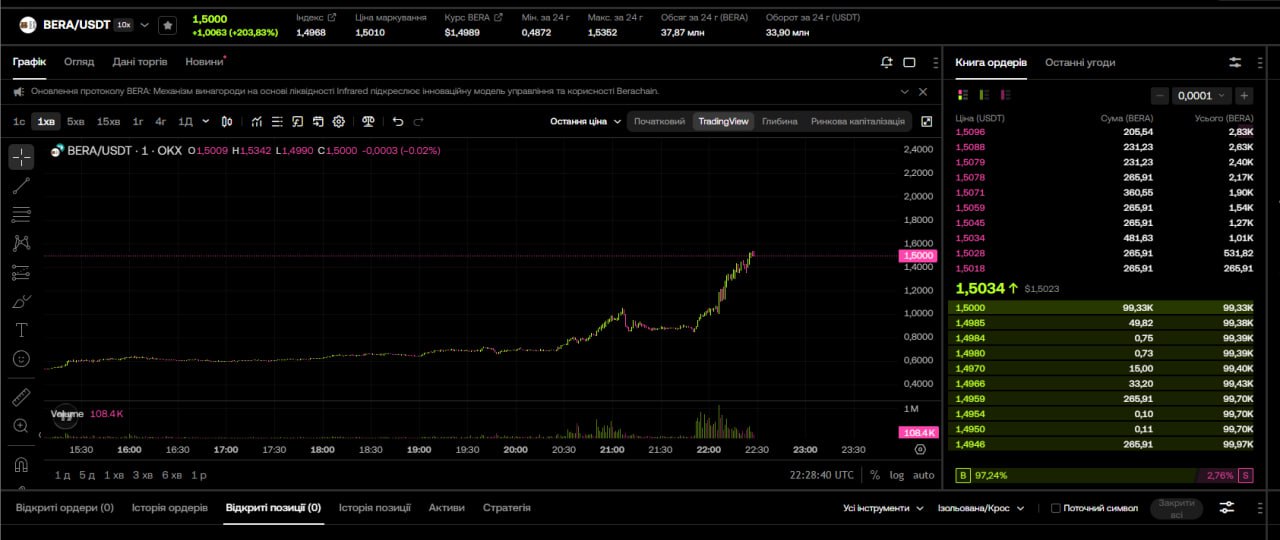Check the Поточний символ checkbox
Image resolution: width=1280 pixels, height=540 pixels.
[x=1055, y=508]
